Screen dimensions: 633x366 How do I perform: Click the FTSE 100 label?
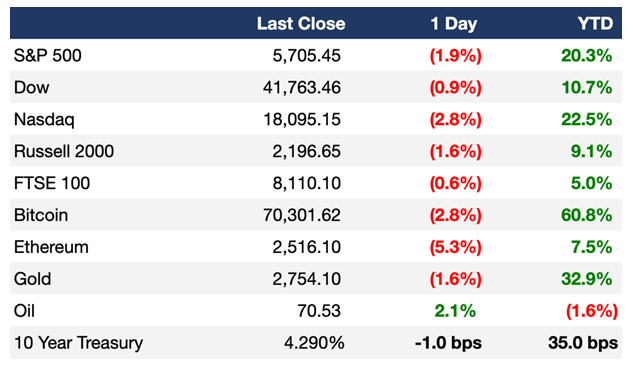(x=52, y=183)
